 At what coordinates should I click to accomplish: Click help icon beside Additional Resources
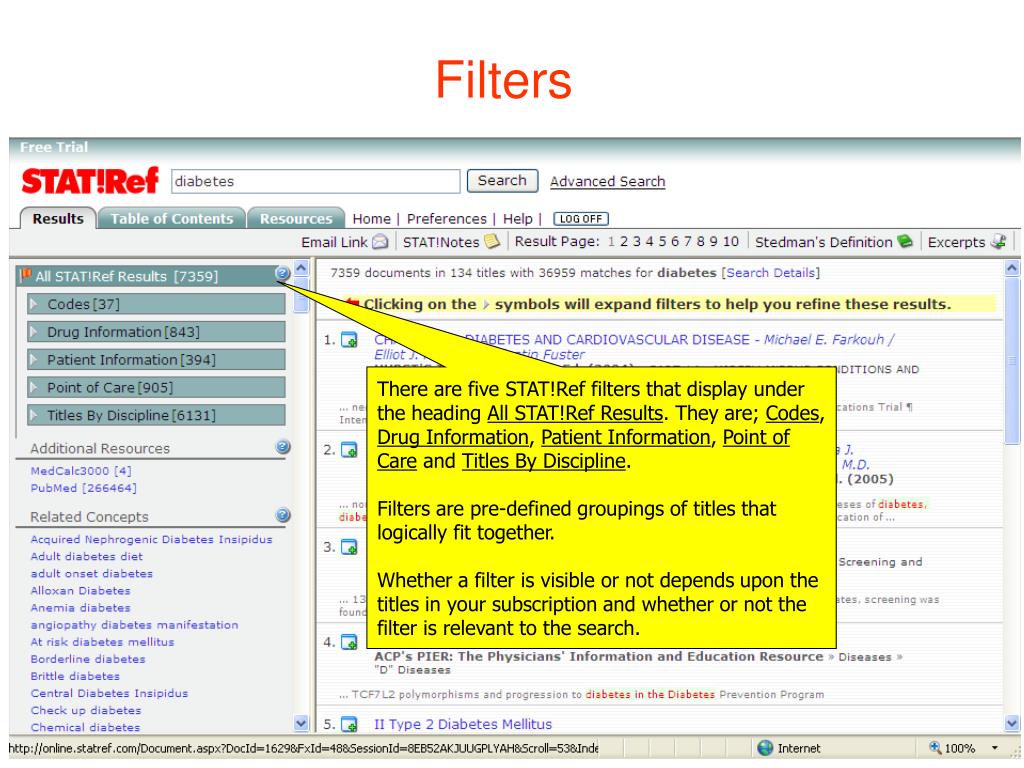pyautogui.click(x=283, y=447)
